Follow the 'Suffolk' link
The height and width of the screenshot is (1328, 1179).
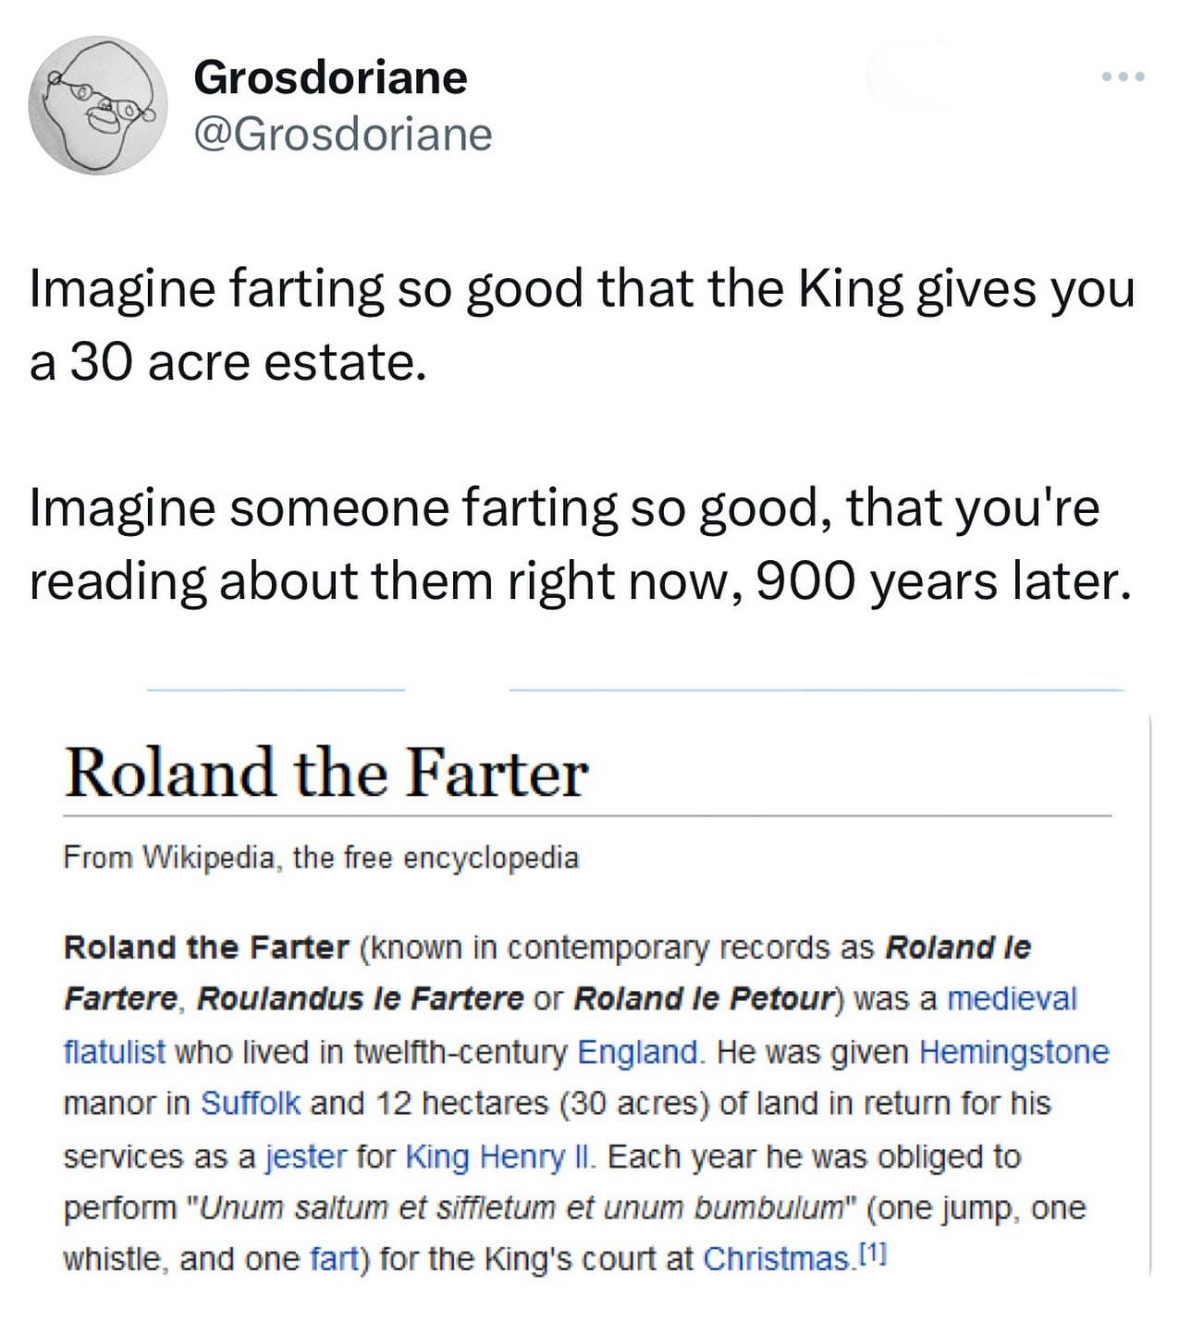(250, 1103)
